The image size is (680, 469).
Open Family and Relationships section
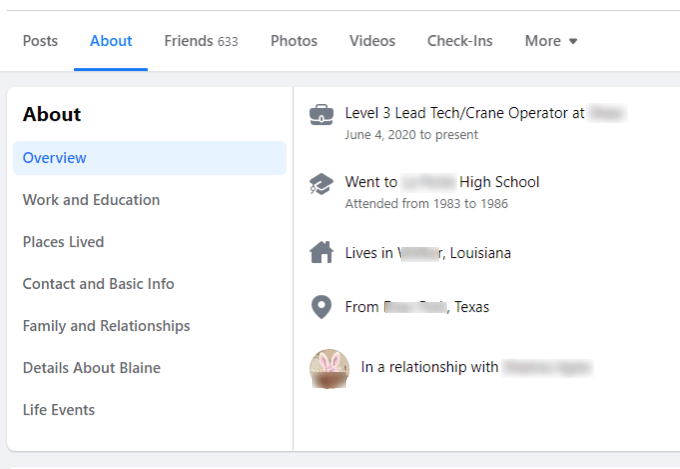[x=106, y=326]
